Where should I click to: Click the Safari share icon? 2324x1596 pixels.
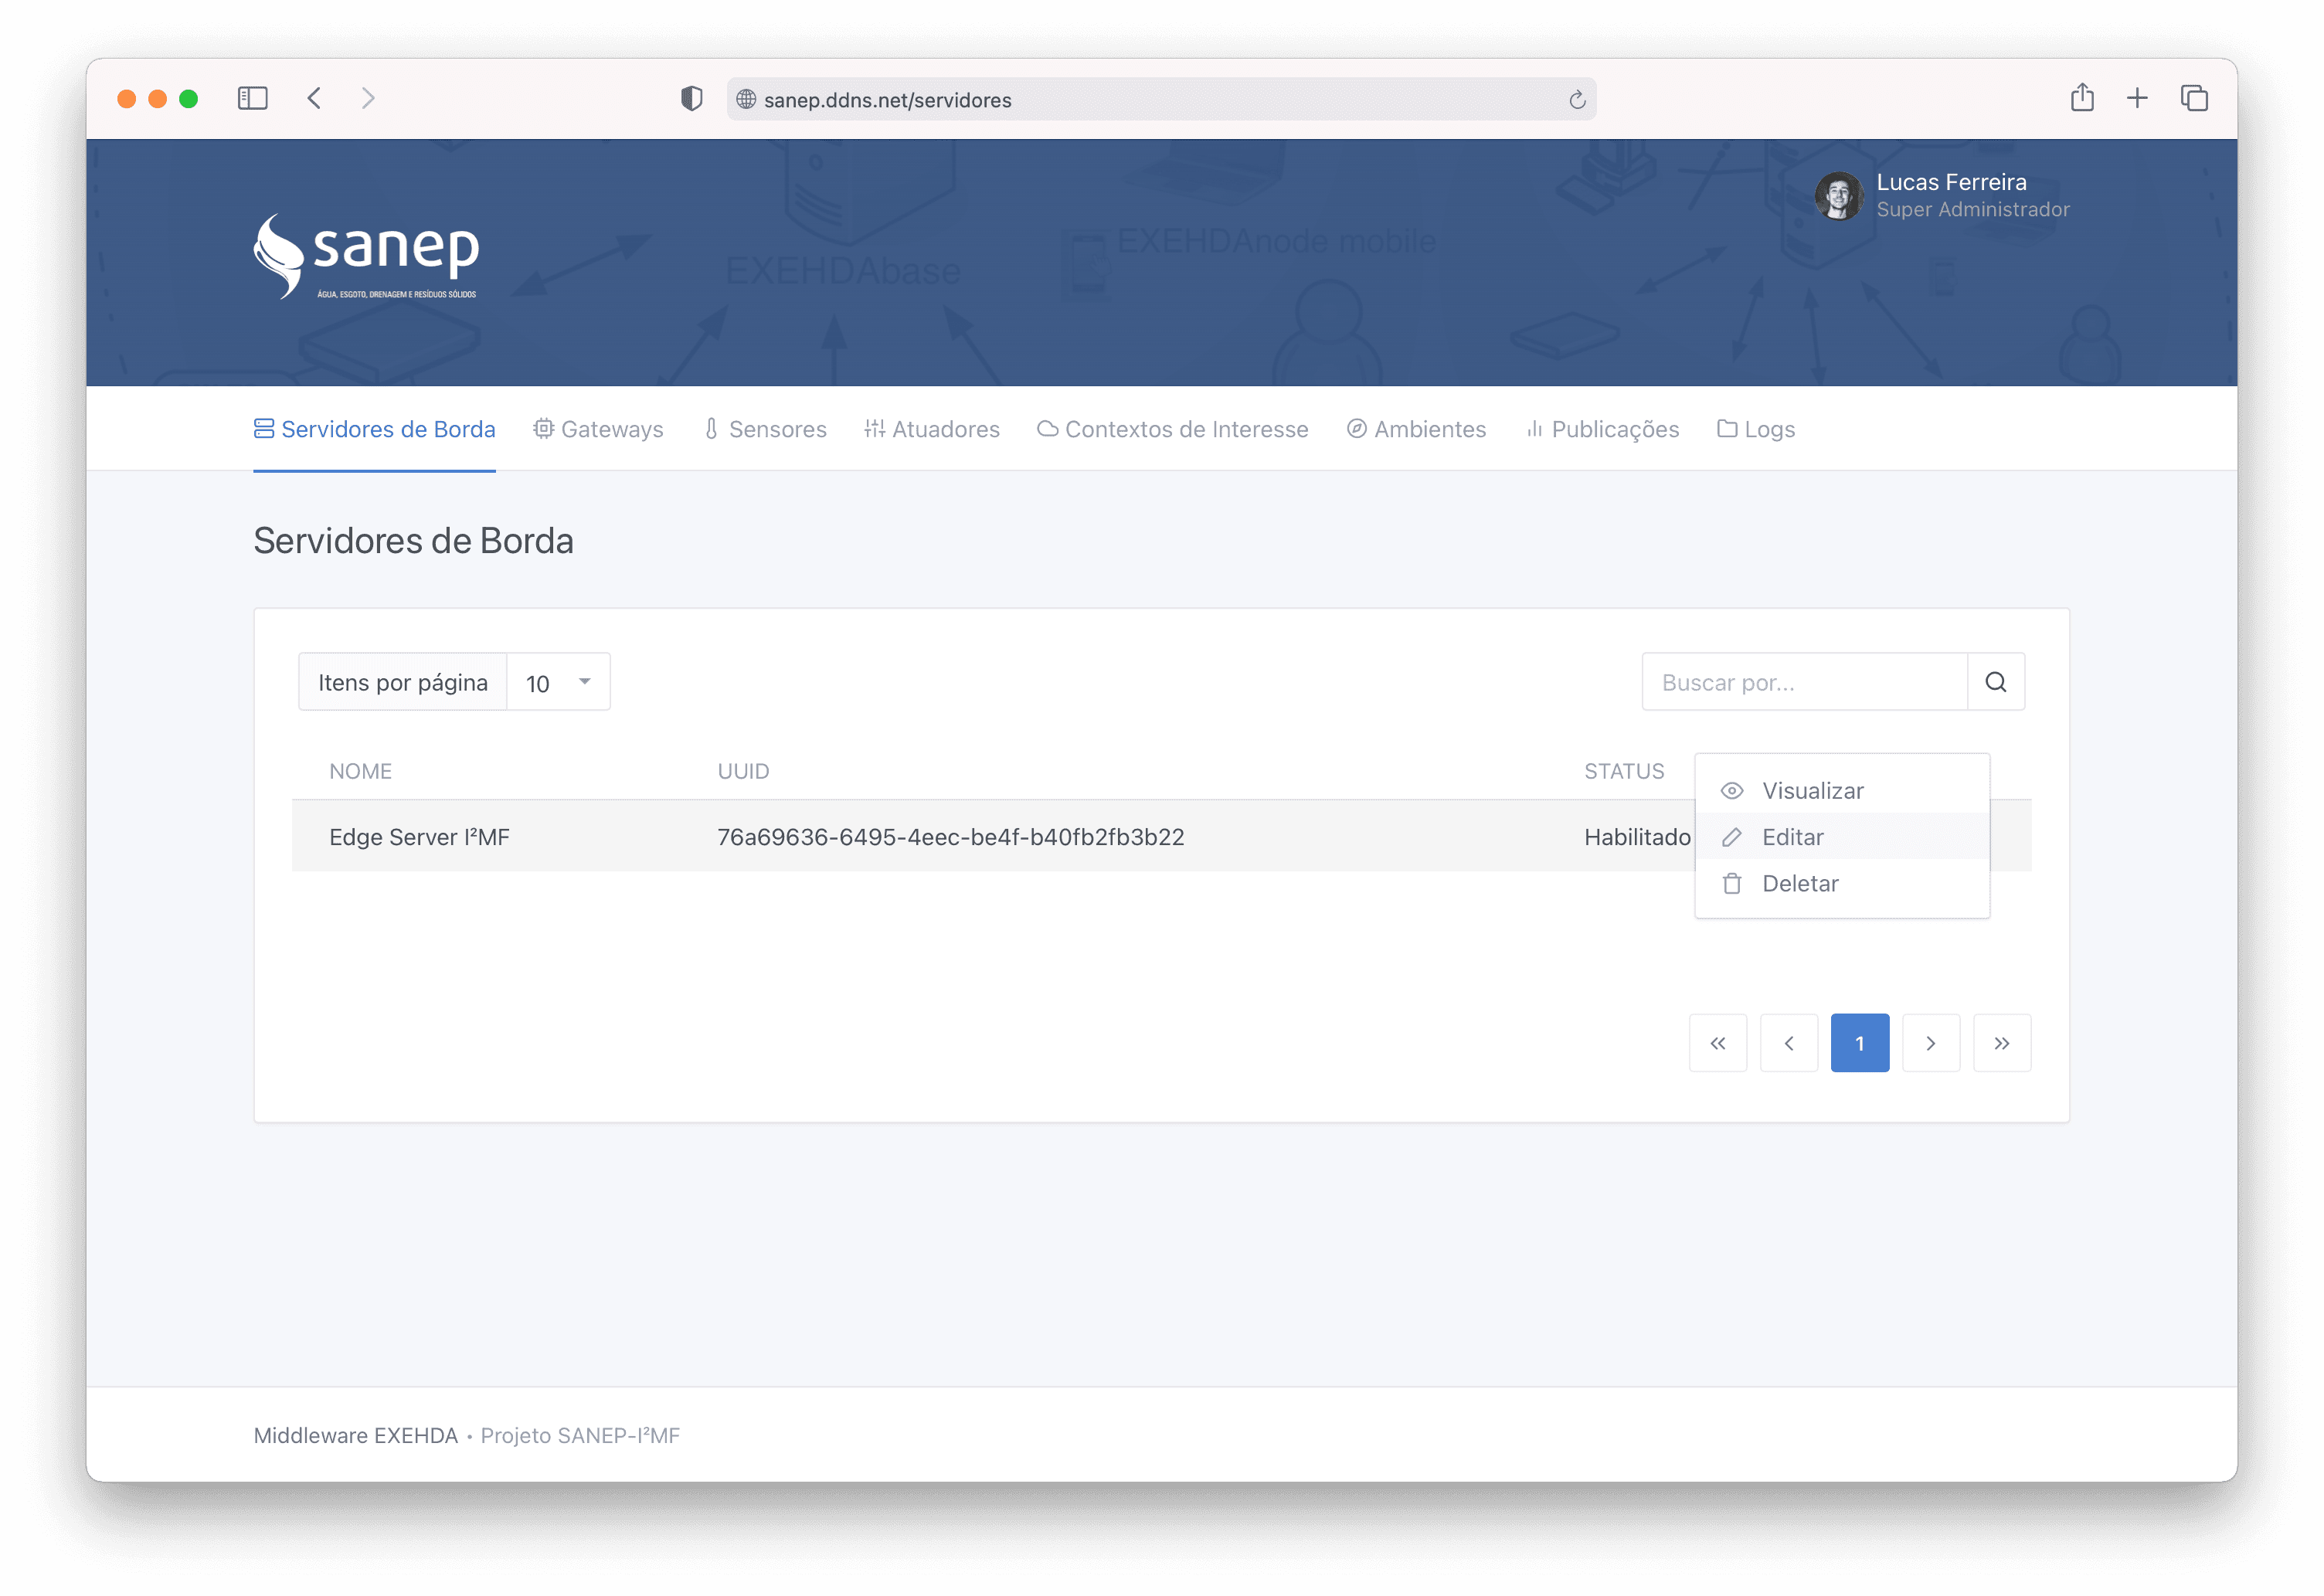[x=2082, y=98]
